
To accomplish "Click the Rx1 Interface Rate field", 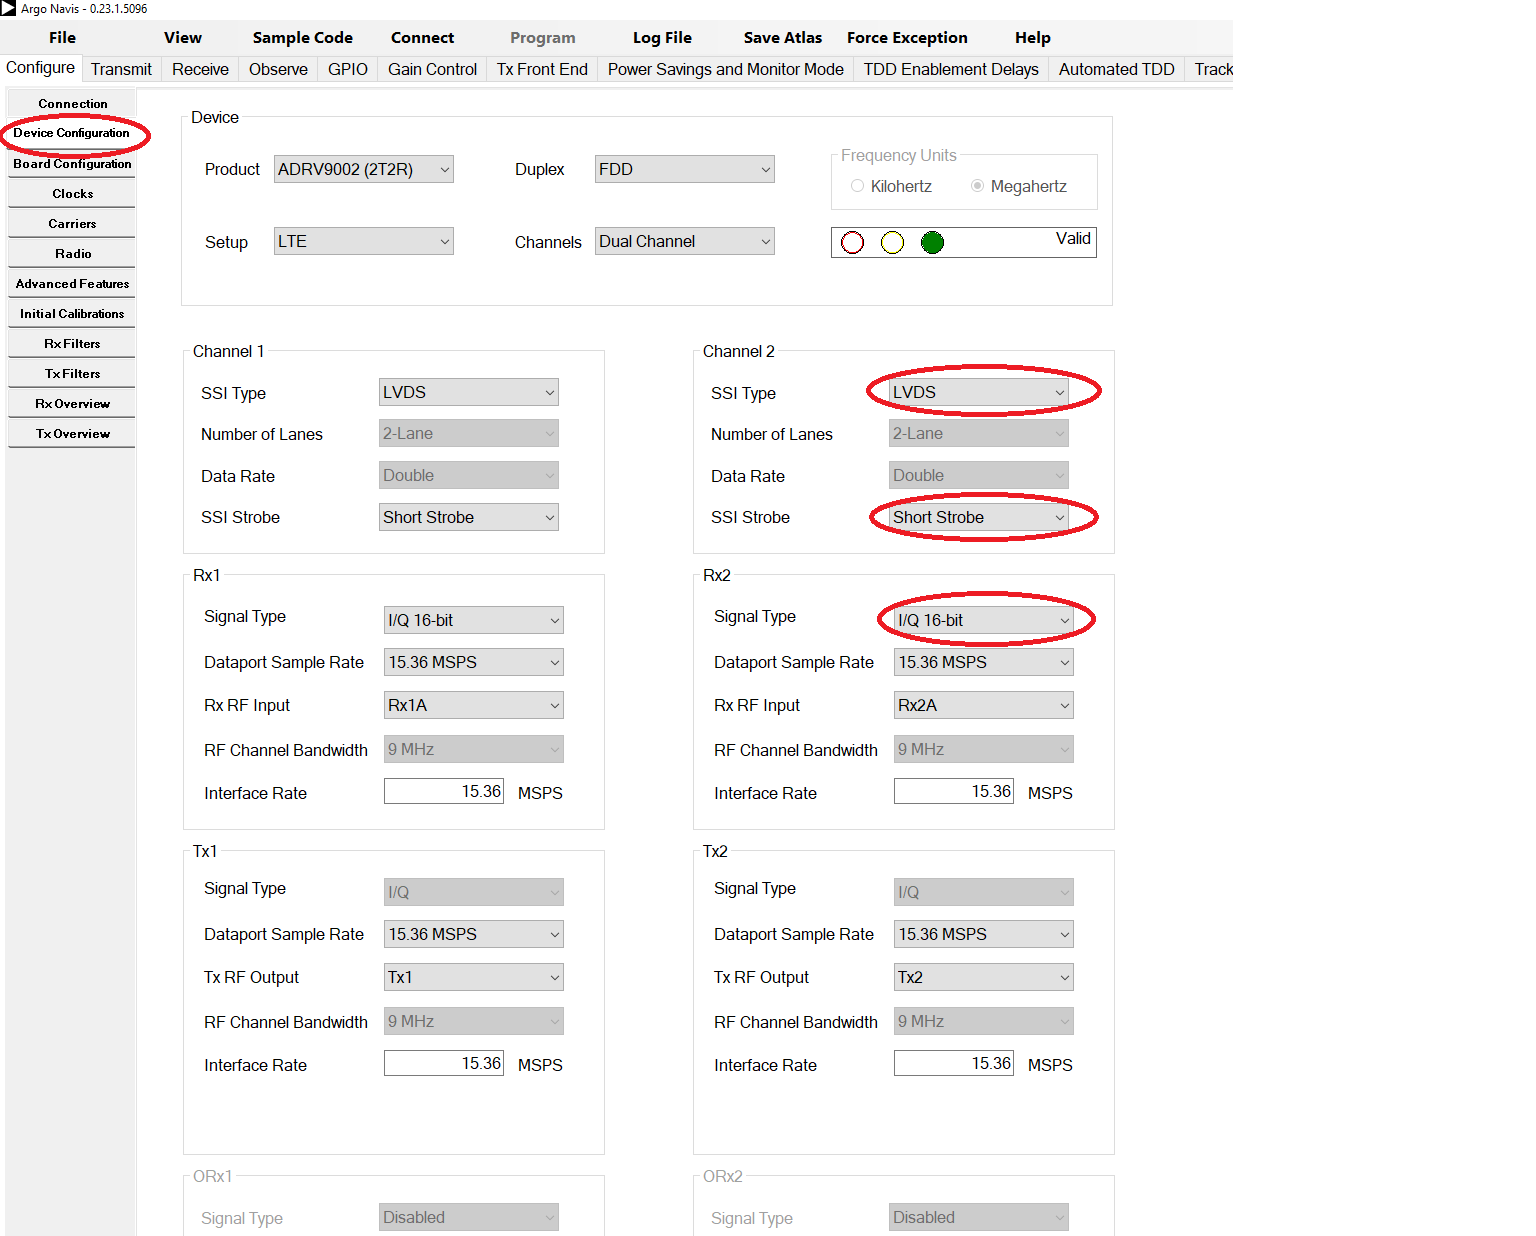I will pyautogui.click(x=443, y=790).
